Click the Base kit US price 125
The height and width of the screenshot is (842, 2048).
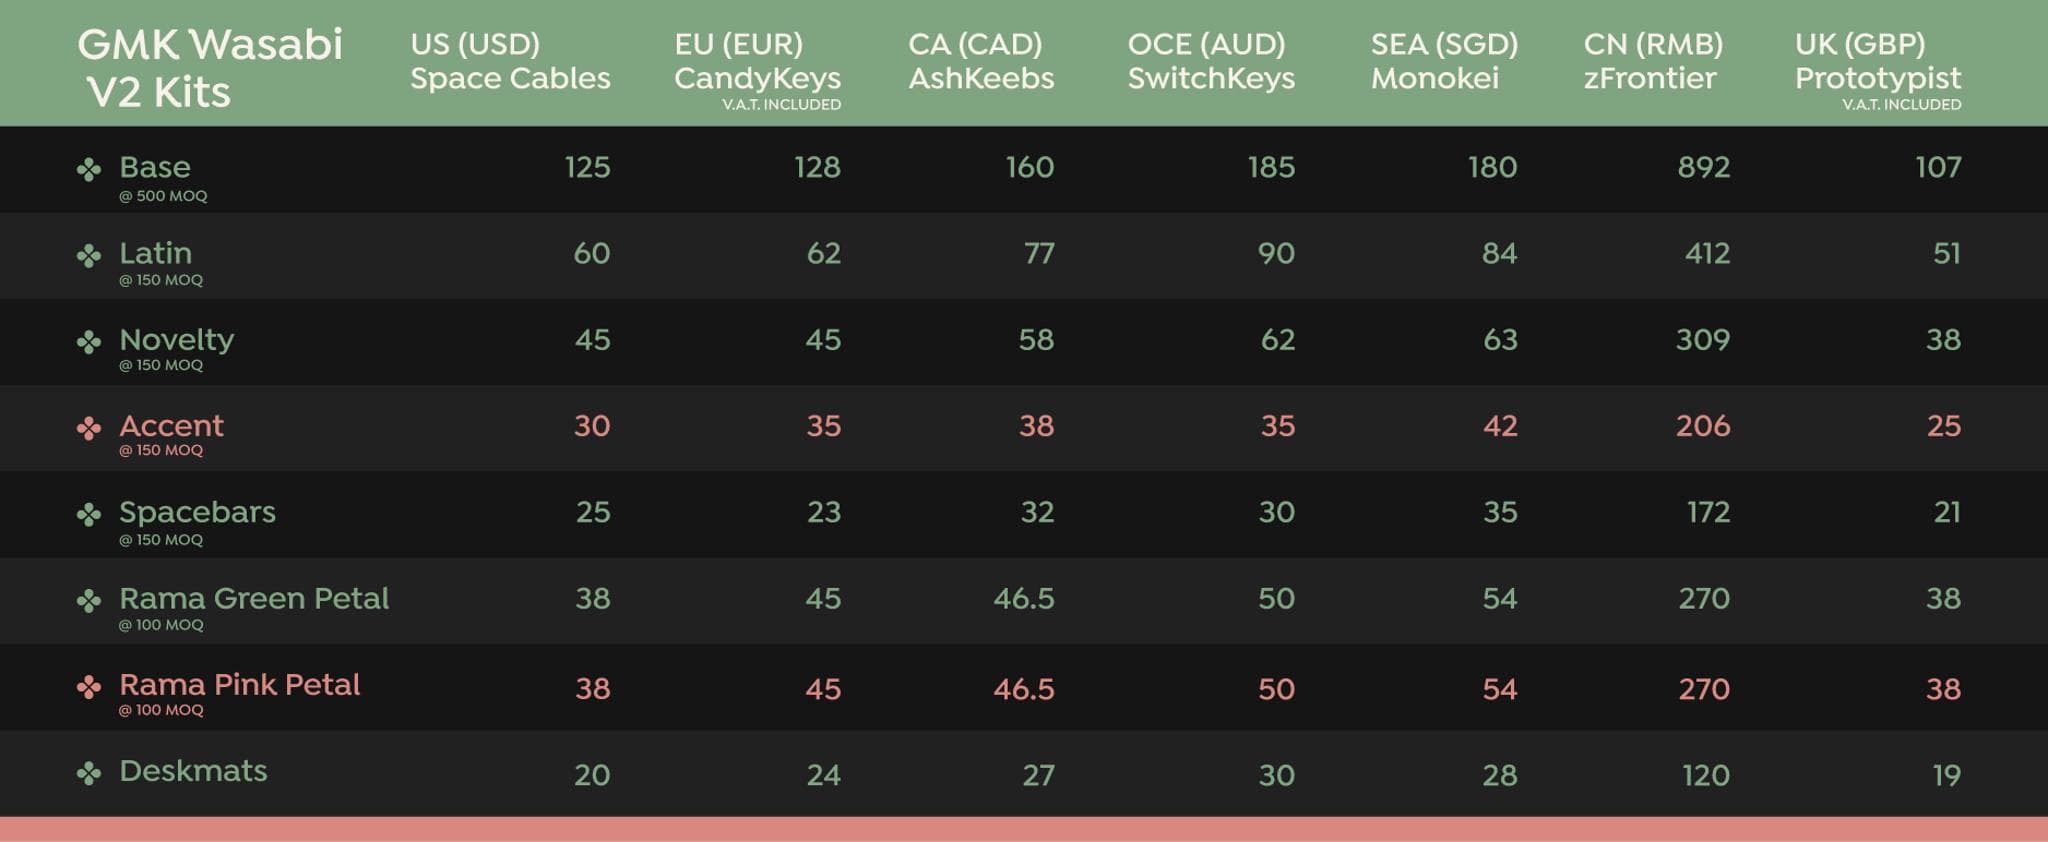pos(587,167)
